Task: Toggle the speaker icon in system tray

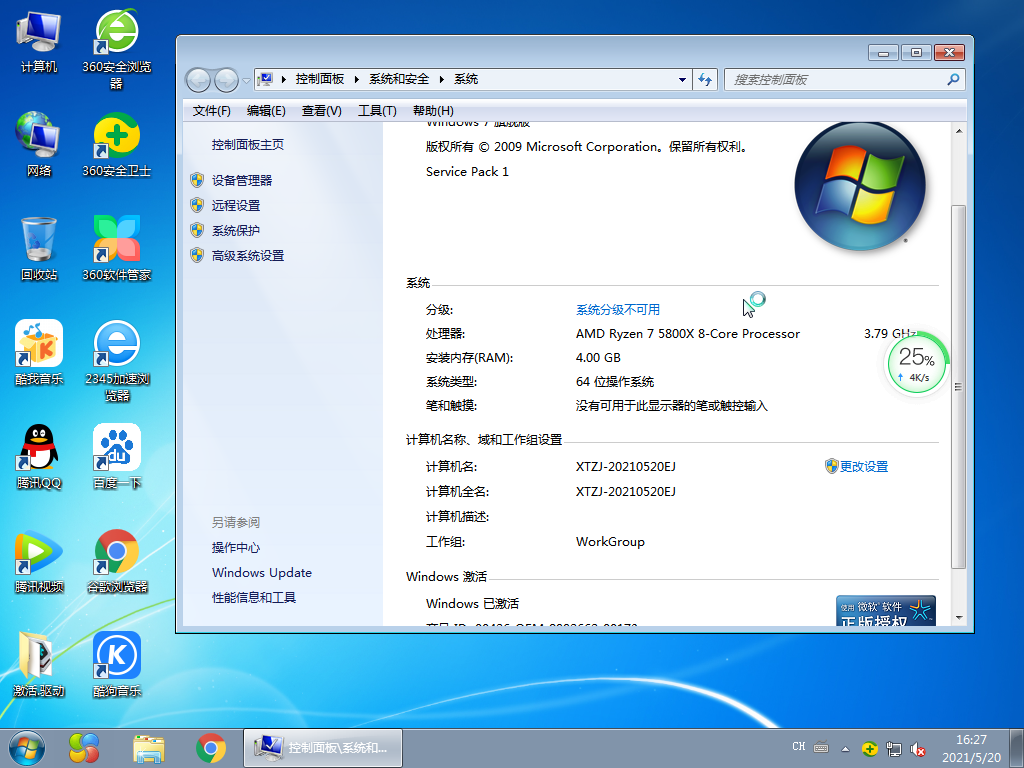Action: point(918,747)
